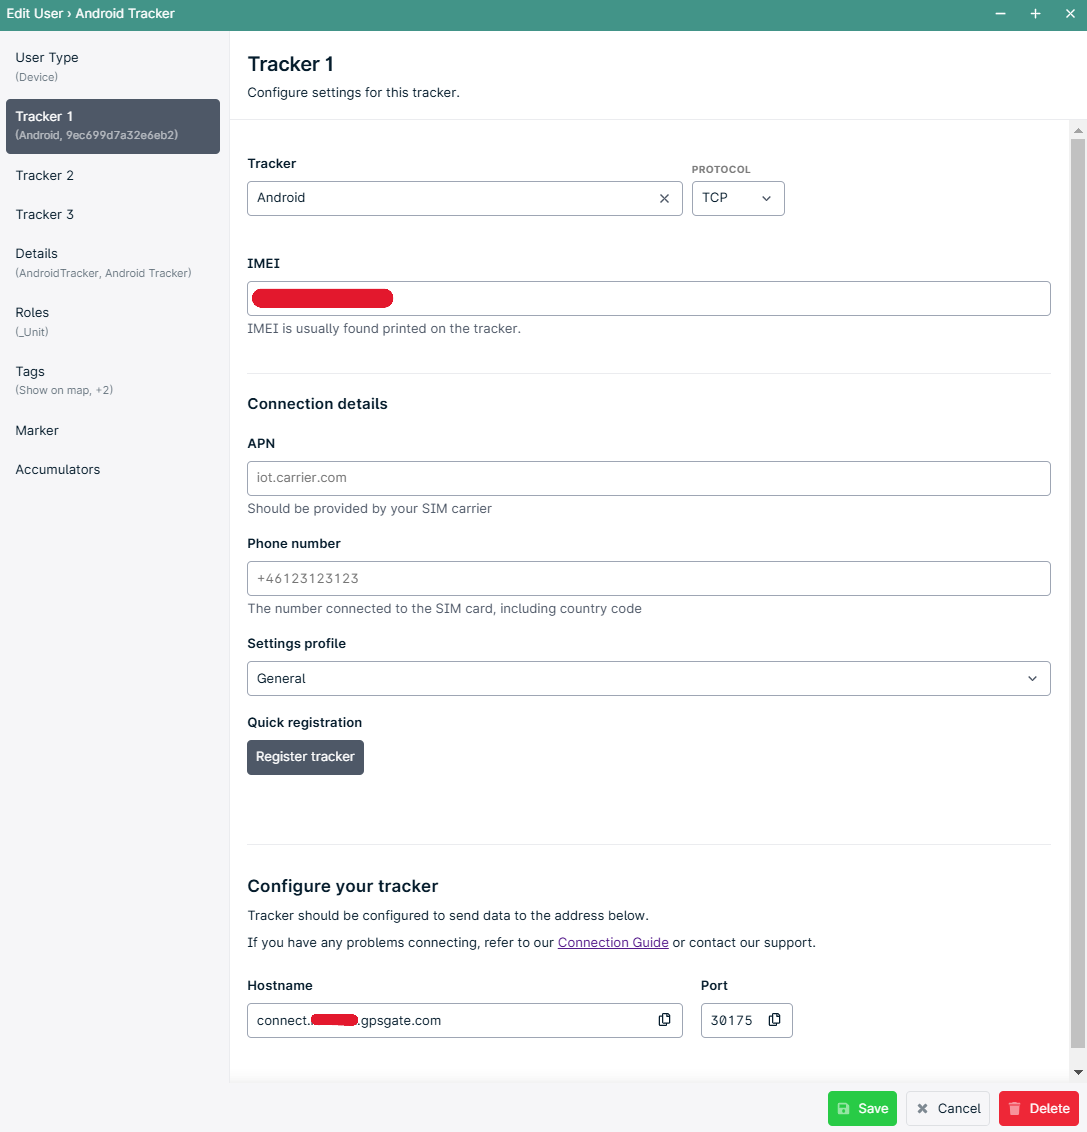Click the scrollbar down arrow
The height and width of the screenshot is (1132, 1087).
[x=1078, y=1072]
